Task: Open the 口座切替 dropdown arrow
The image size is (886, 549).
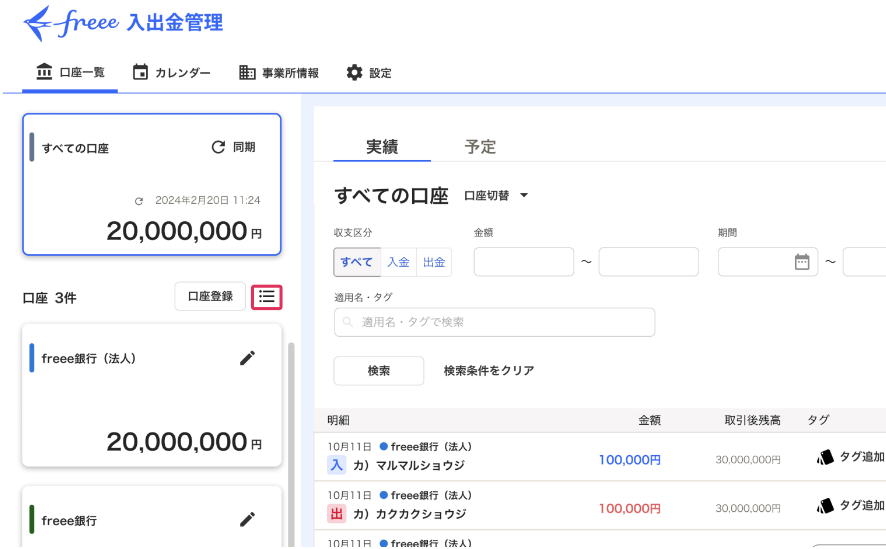Action: (x=524, y=195)
